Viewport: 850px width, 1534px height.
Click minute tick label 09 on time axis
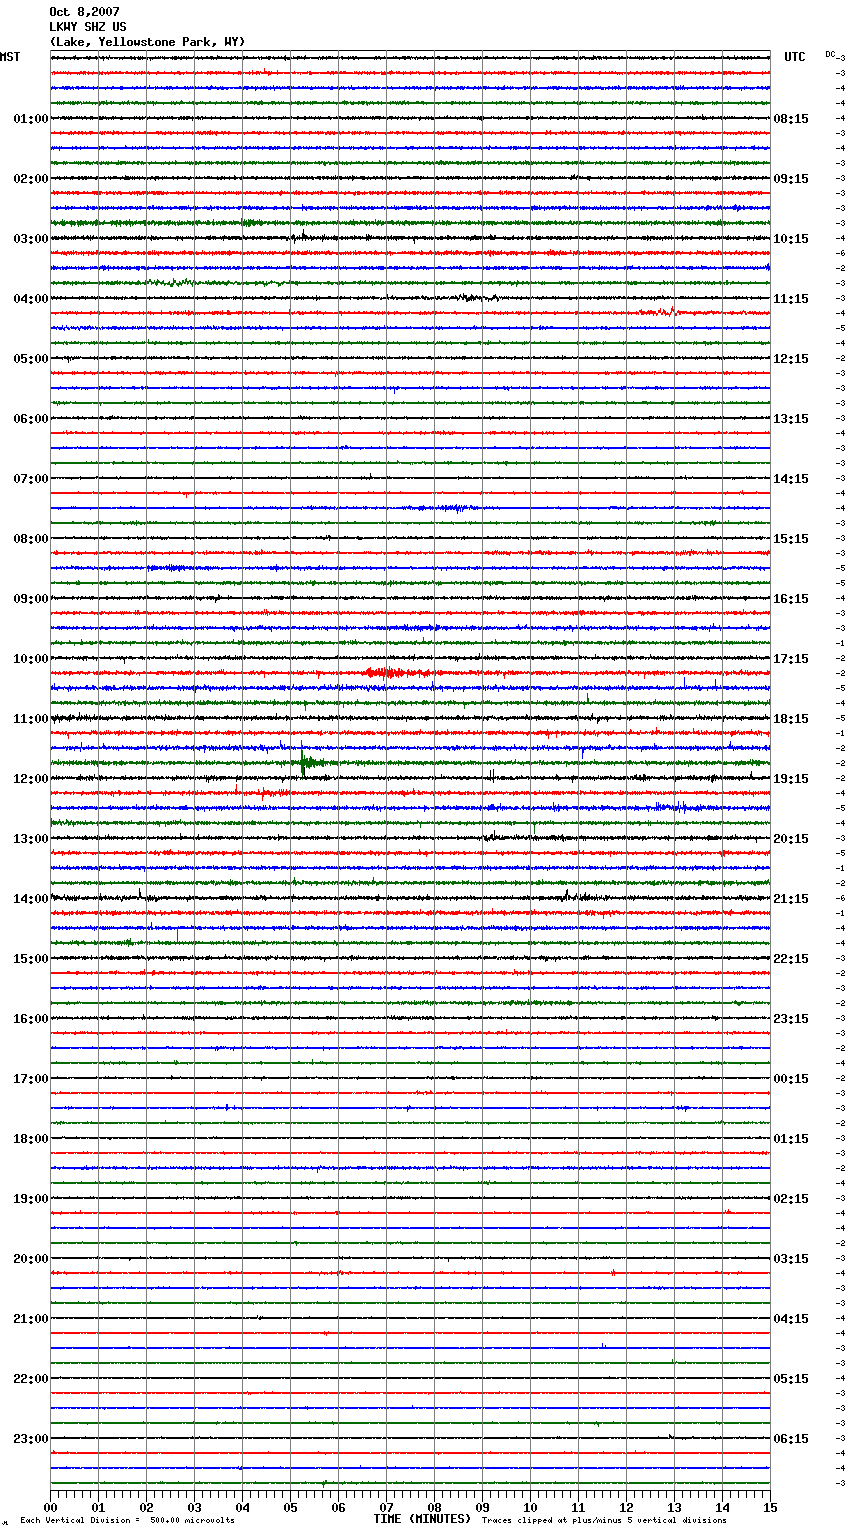point(482,1507)
